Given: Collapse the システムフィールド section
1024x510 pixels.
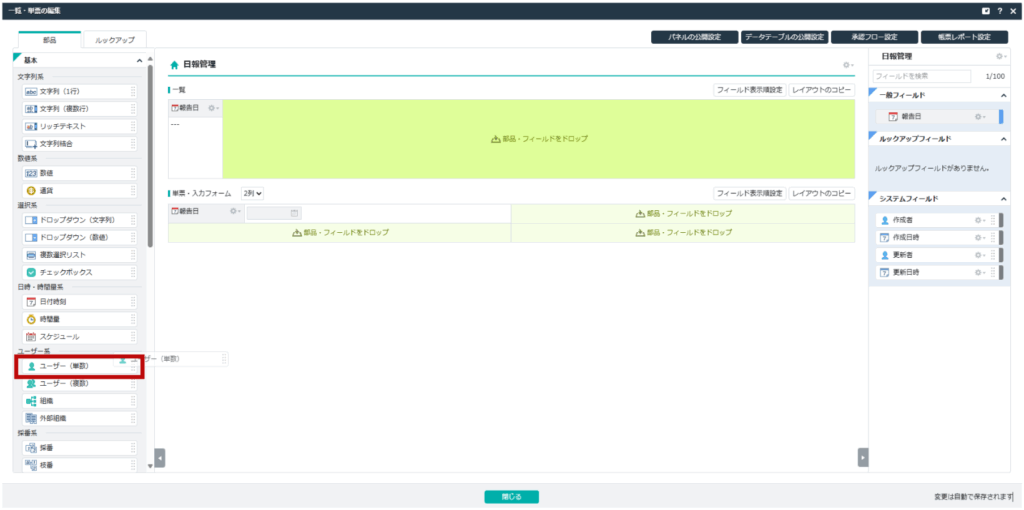Looking at the screenshot, I should click(x=1003, y=199).
